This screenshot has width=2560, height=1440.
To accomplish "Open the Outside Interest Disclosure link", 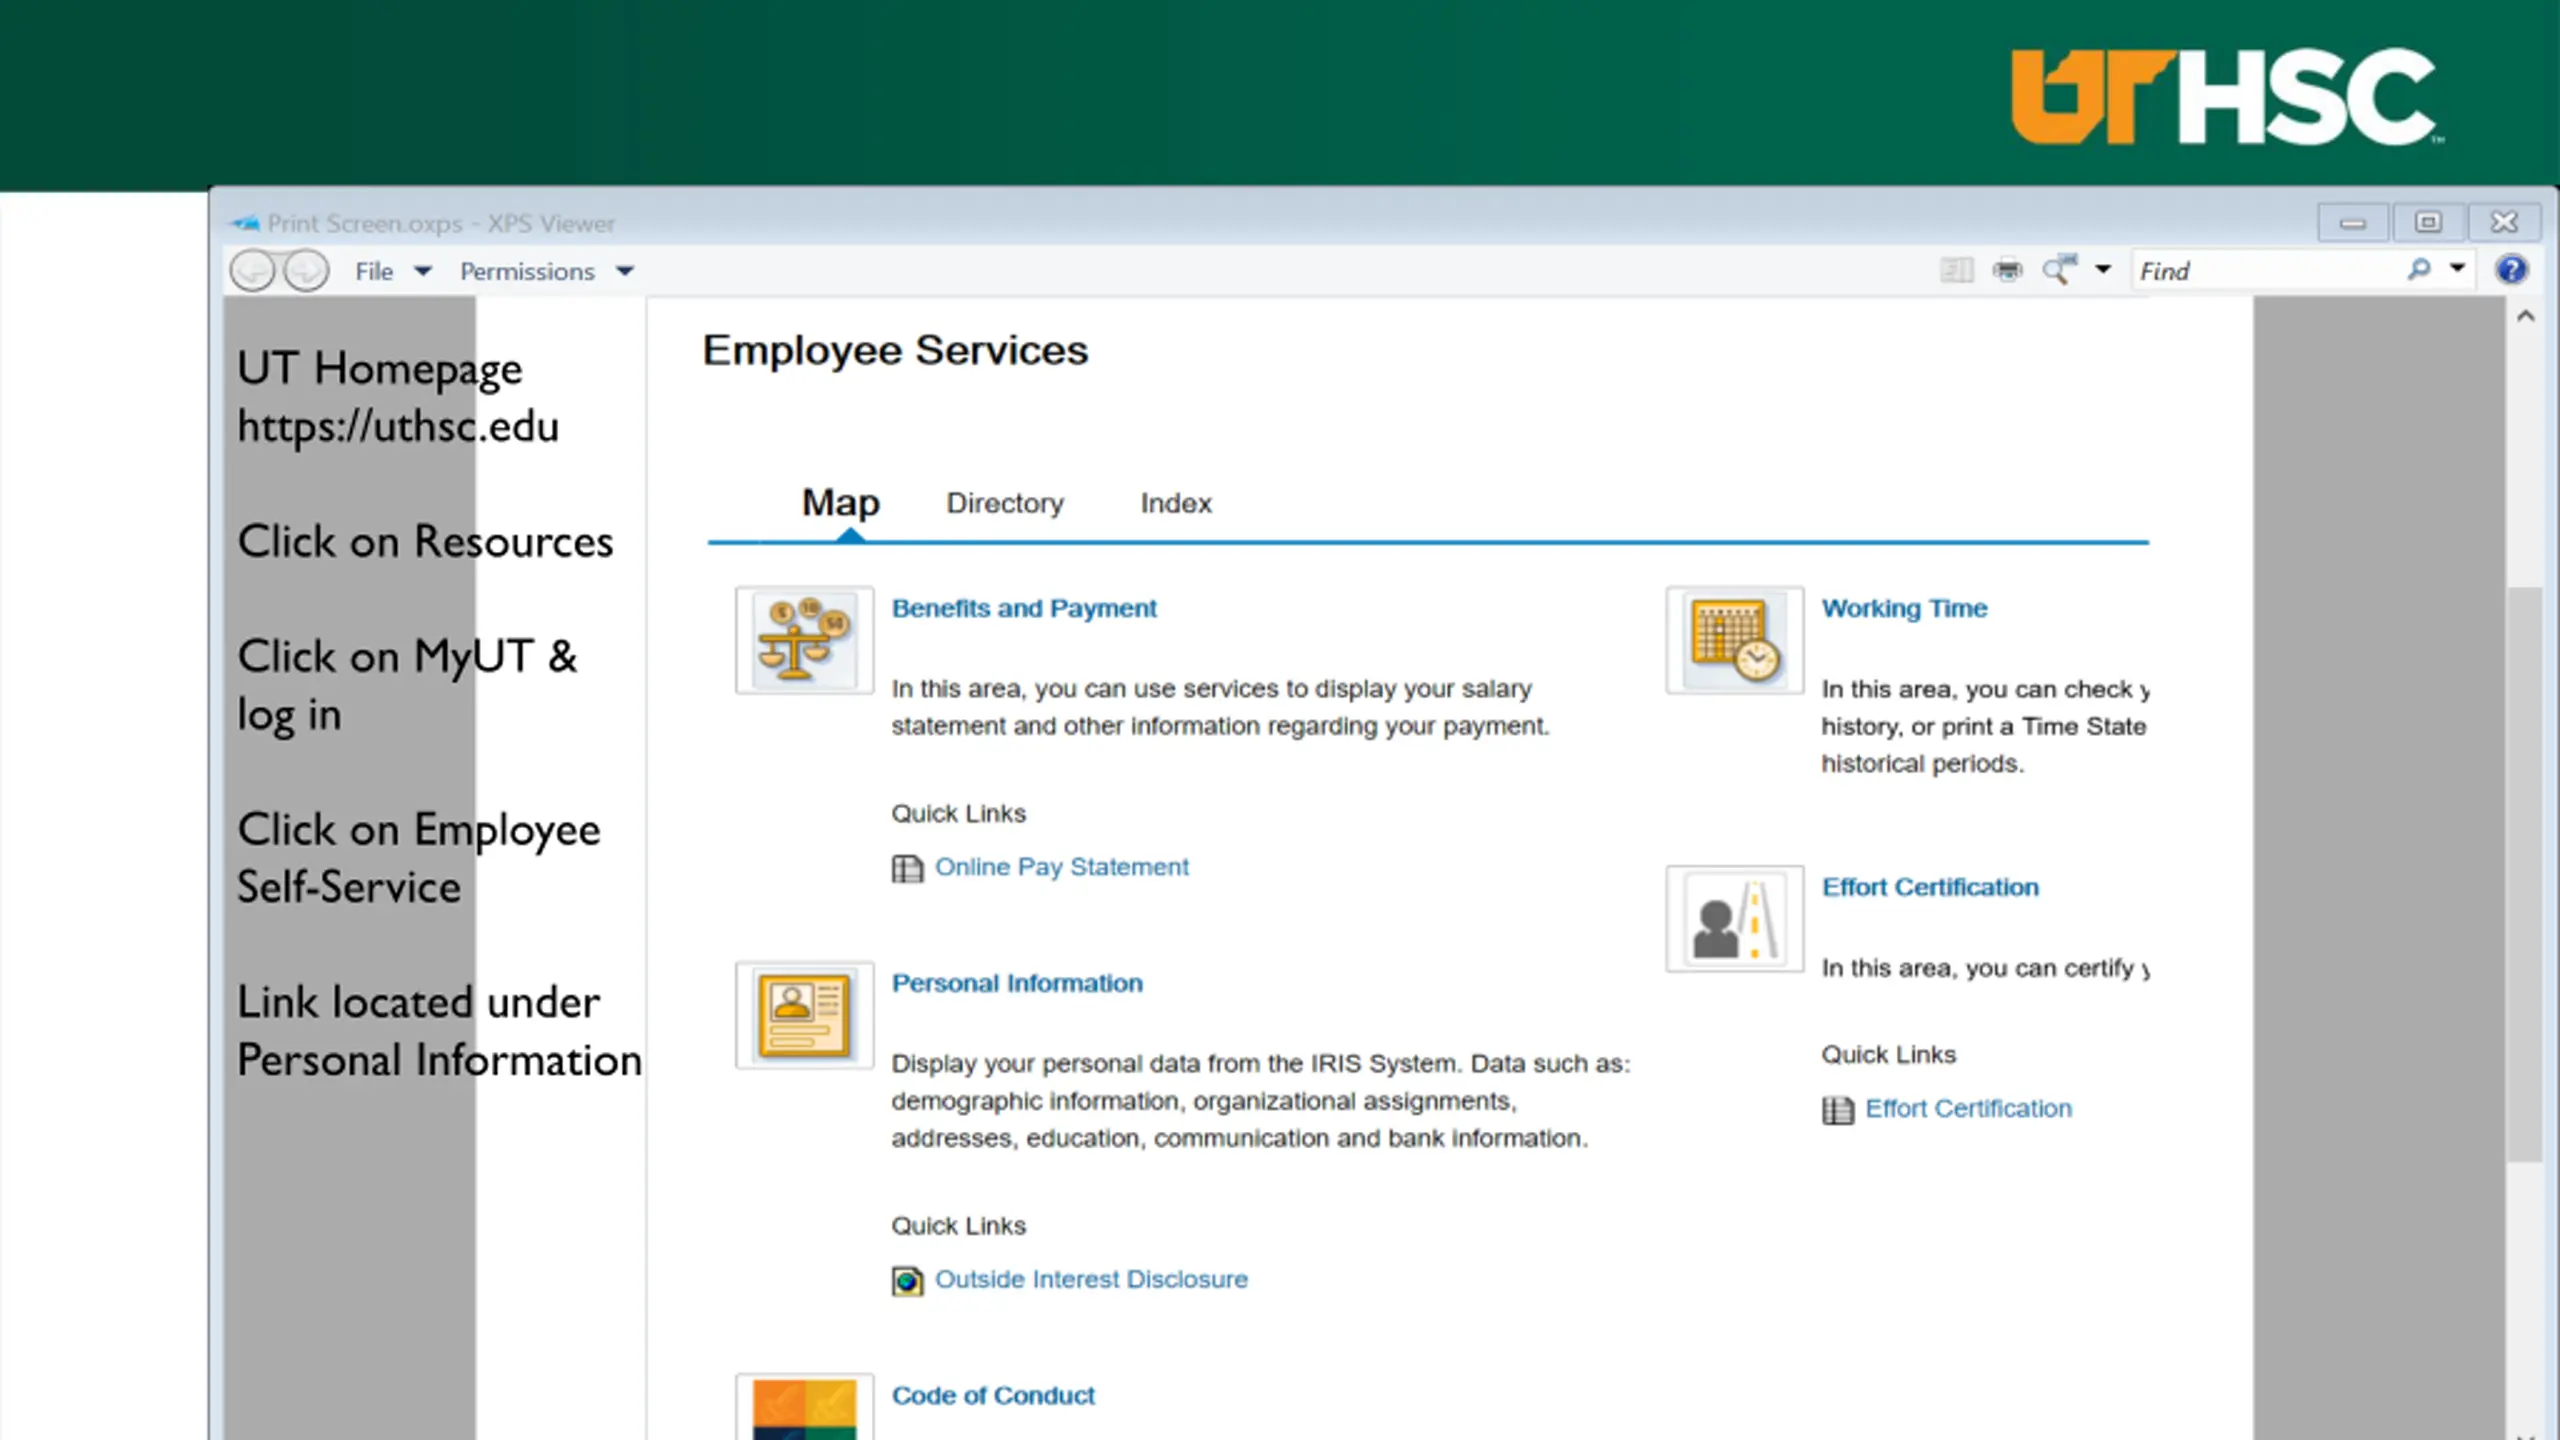I will tap(1091, 1279).
